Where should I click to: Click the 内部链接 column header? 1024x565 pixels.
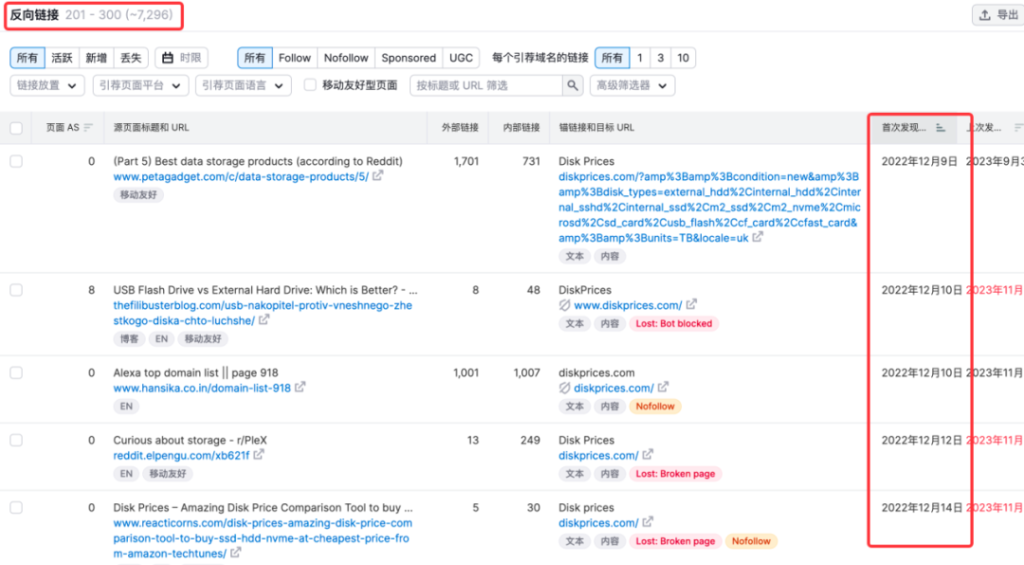521,127
